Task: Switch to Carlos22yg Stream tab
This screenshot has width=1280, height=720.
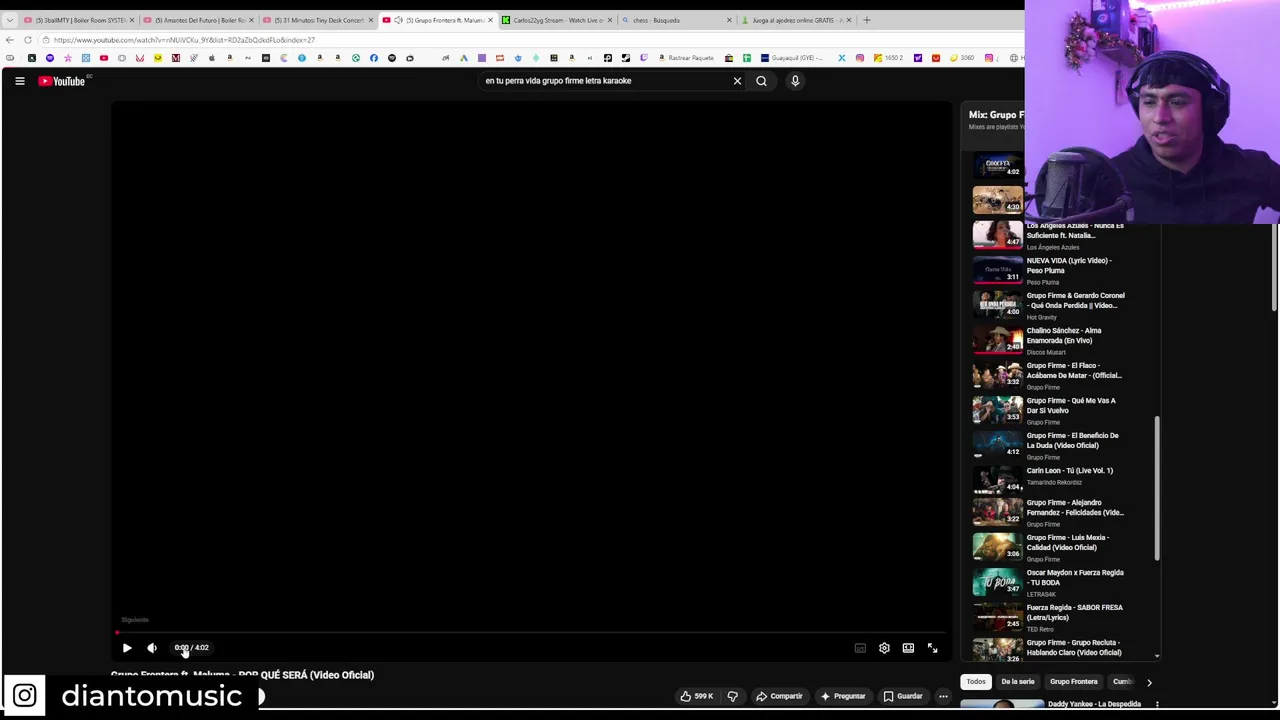Action: 558,20
